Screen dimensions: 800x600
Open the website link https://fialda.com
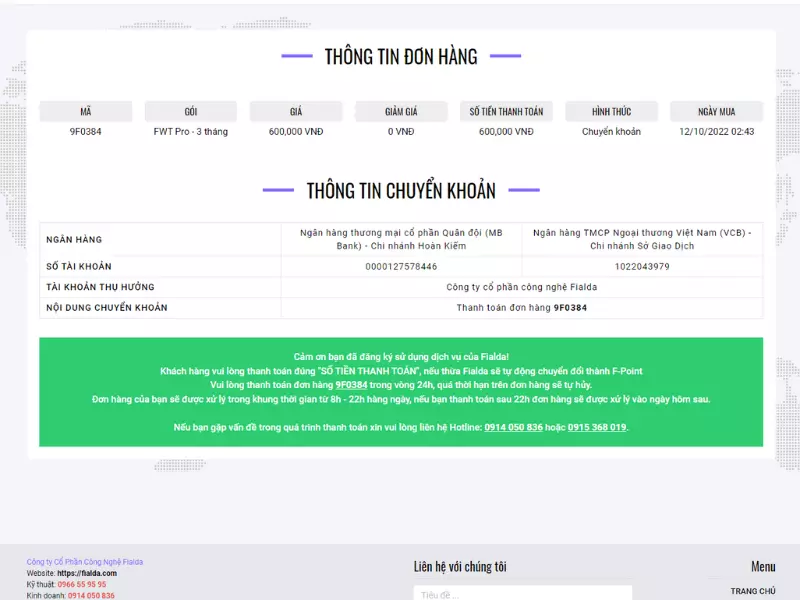(x=87, y=573)
